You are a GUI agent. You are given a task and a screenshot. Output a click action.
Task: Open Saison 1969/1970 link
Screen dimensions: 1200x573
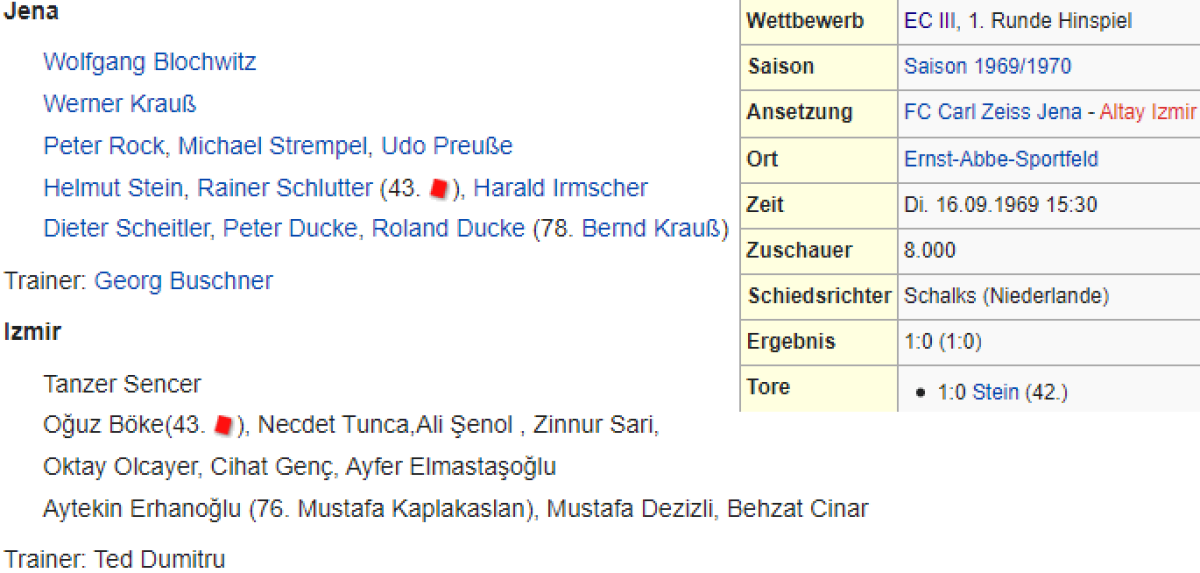pos(987,67)
